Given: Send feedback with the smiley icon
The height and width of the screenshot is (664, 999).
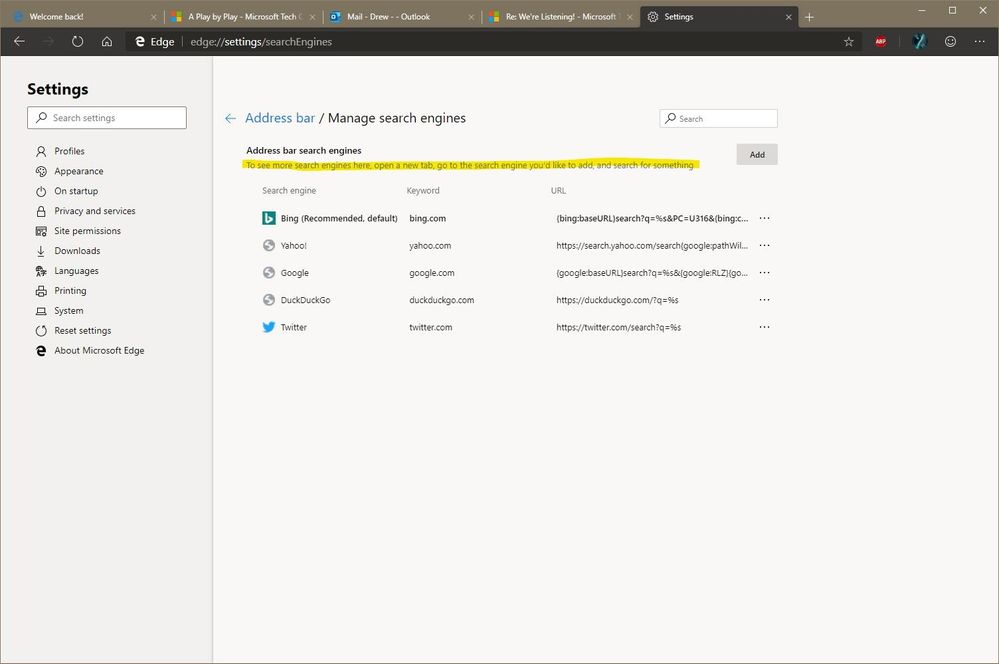Looking at the screenshot, I should pos(950,41).
